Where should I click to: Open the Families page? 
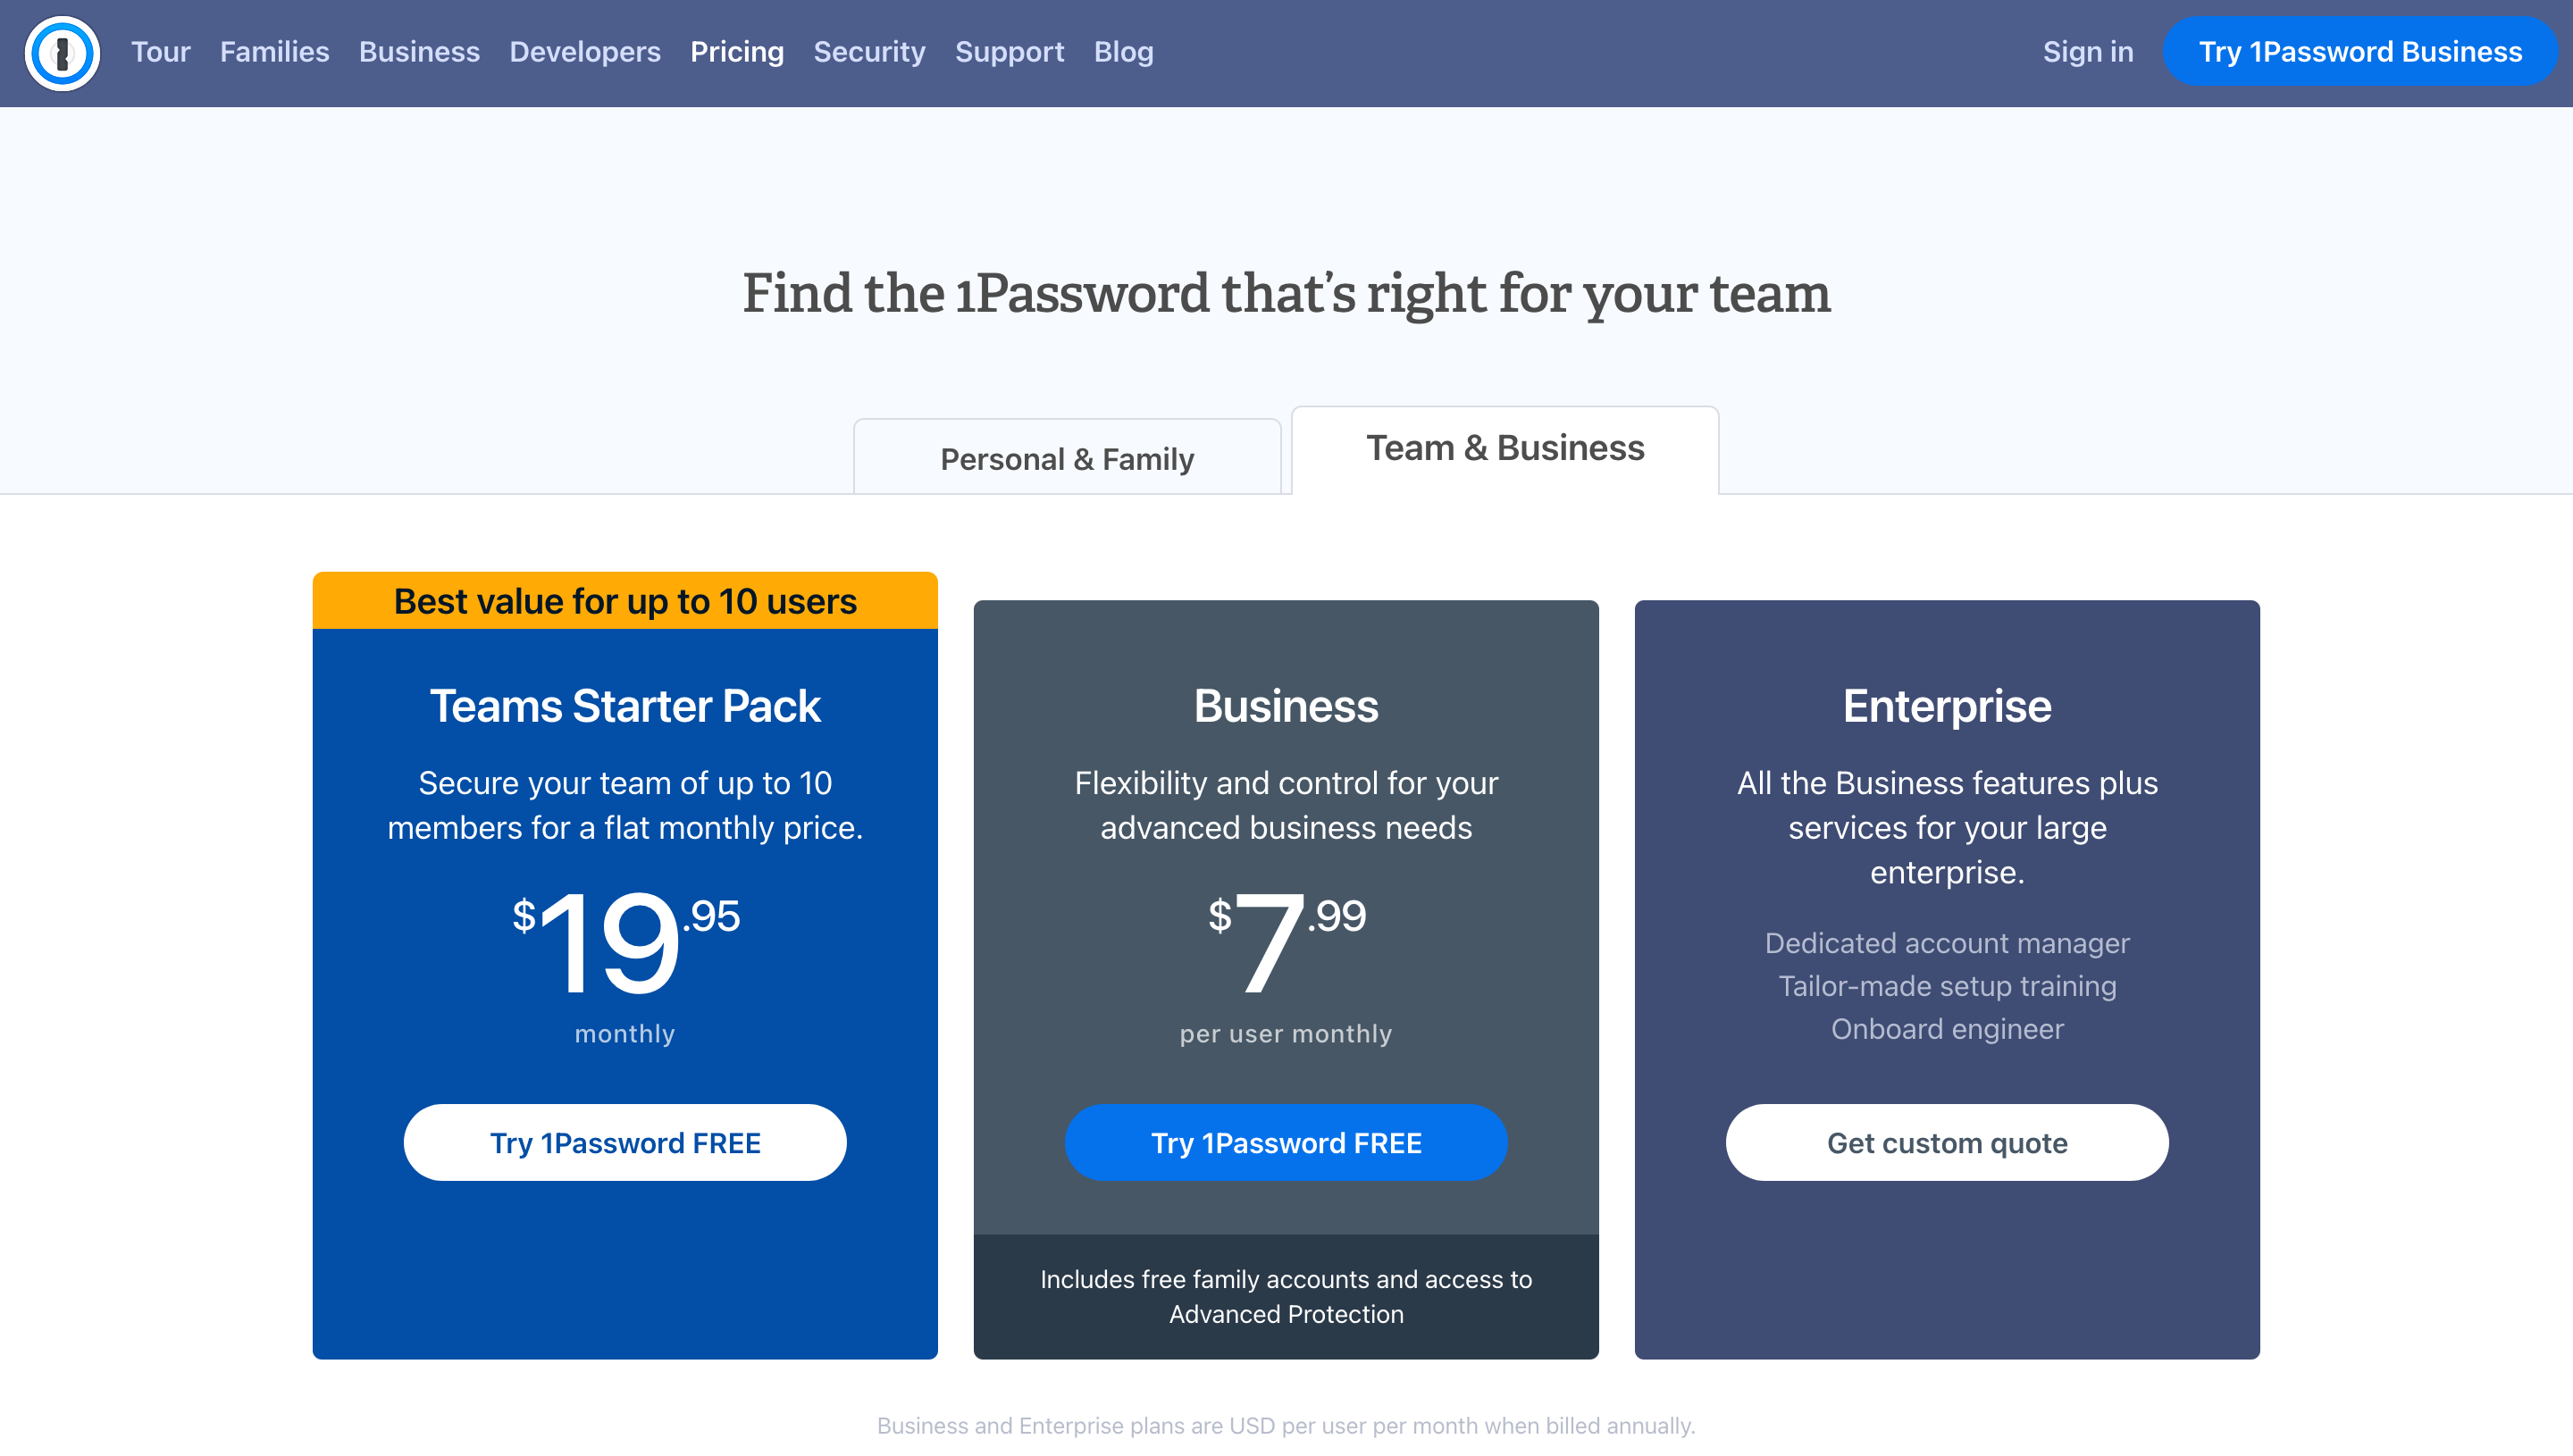coord(274,52)
